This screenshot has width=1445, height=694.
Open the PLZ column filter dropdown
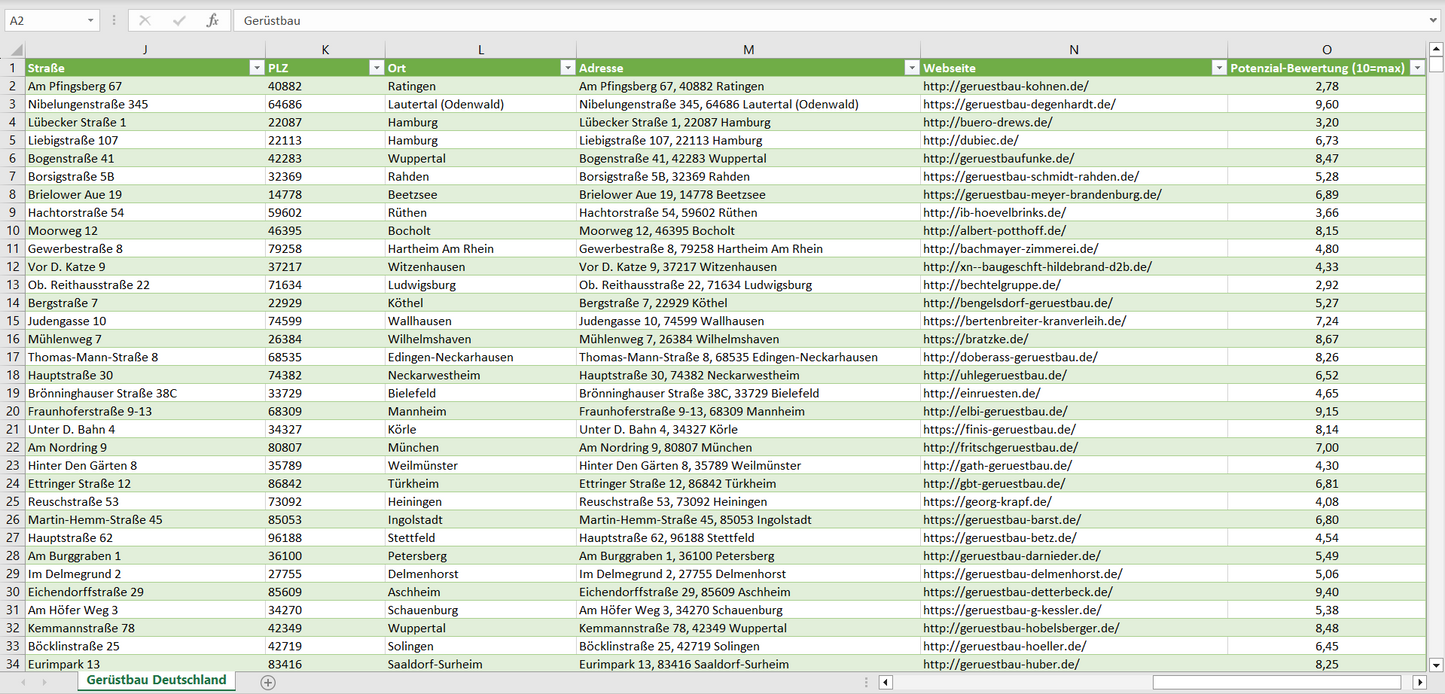pos(376,68)
